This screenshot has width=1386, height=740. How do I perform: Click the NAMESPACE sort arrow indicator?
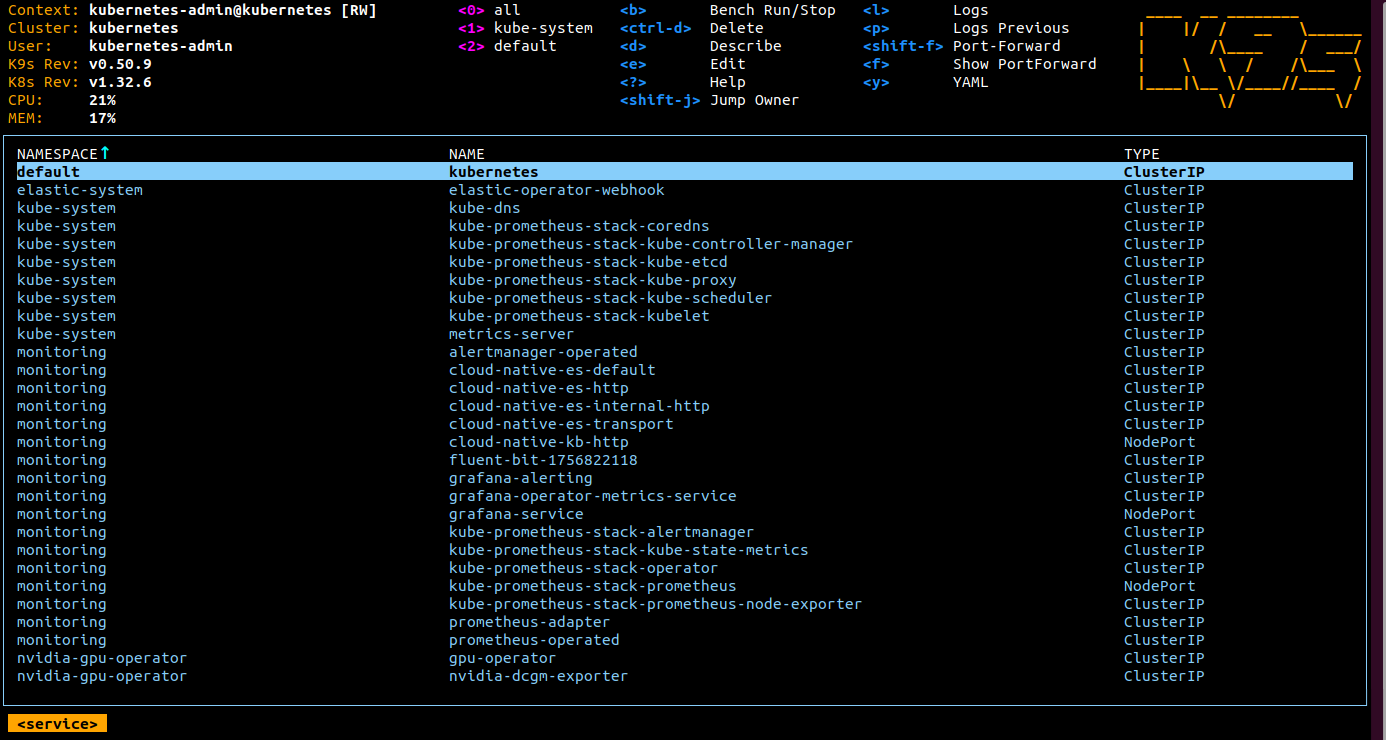point(104,153)
